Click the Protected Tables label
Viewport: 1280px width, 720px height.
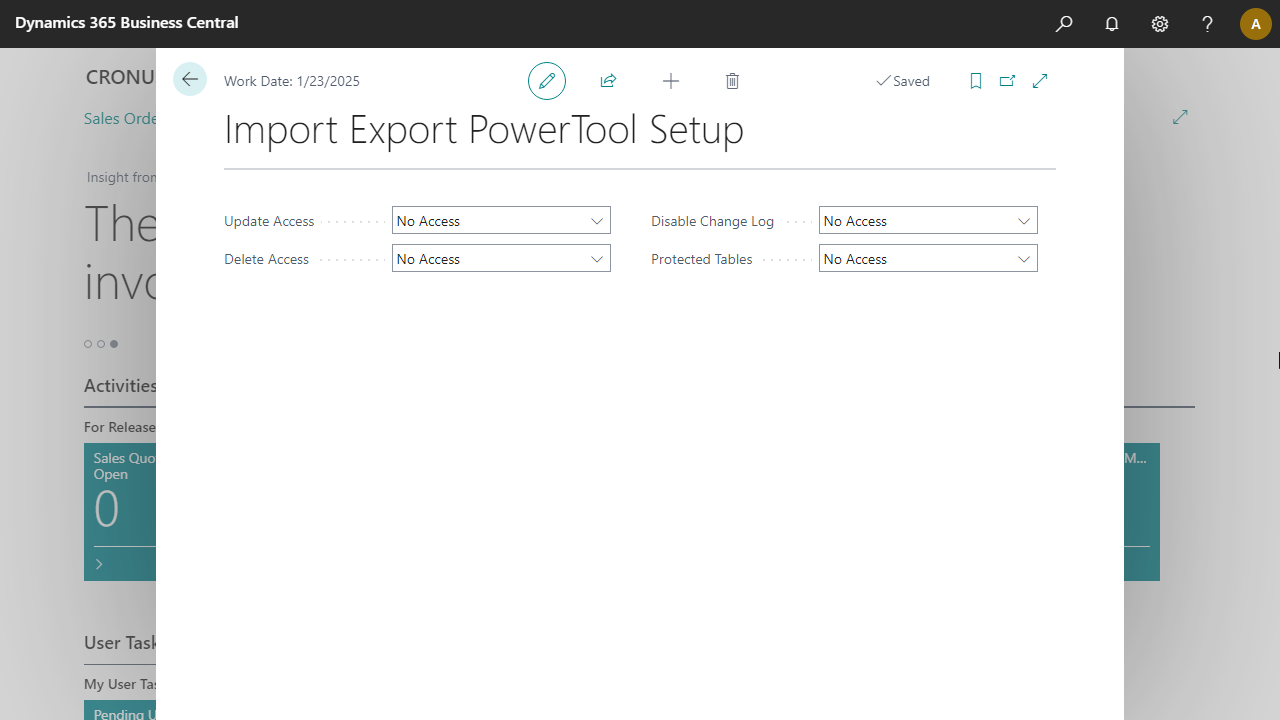[x=702, y=259]
